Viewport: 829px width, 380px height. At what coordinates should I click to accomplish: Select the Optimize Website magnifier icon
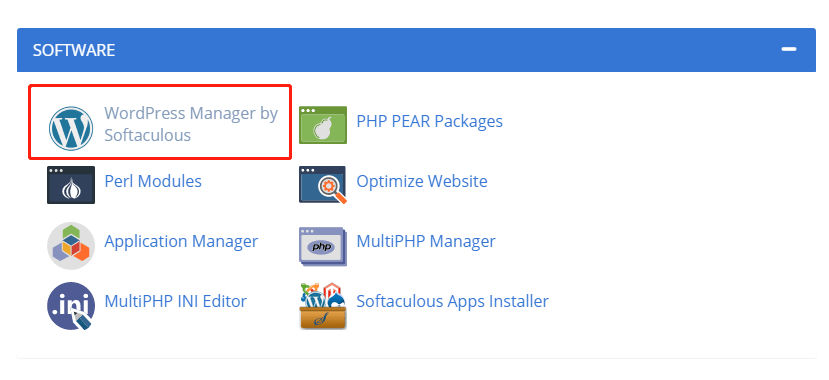pos(323,185)
